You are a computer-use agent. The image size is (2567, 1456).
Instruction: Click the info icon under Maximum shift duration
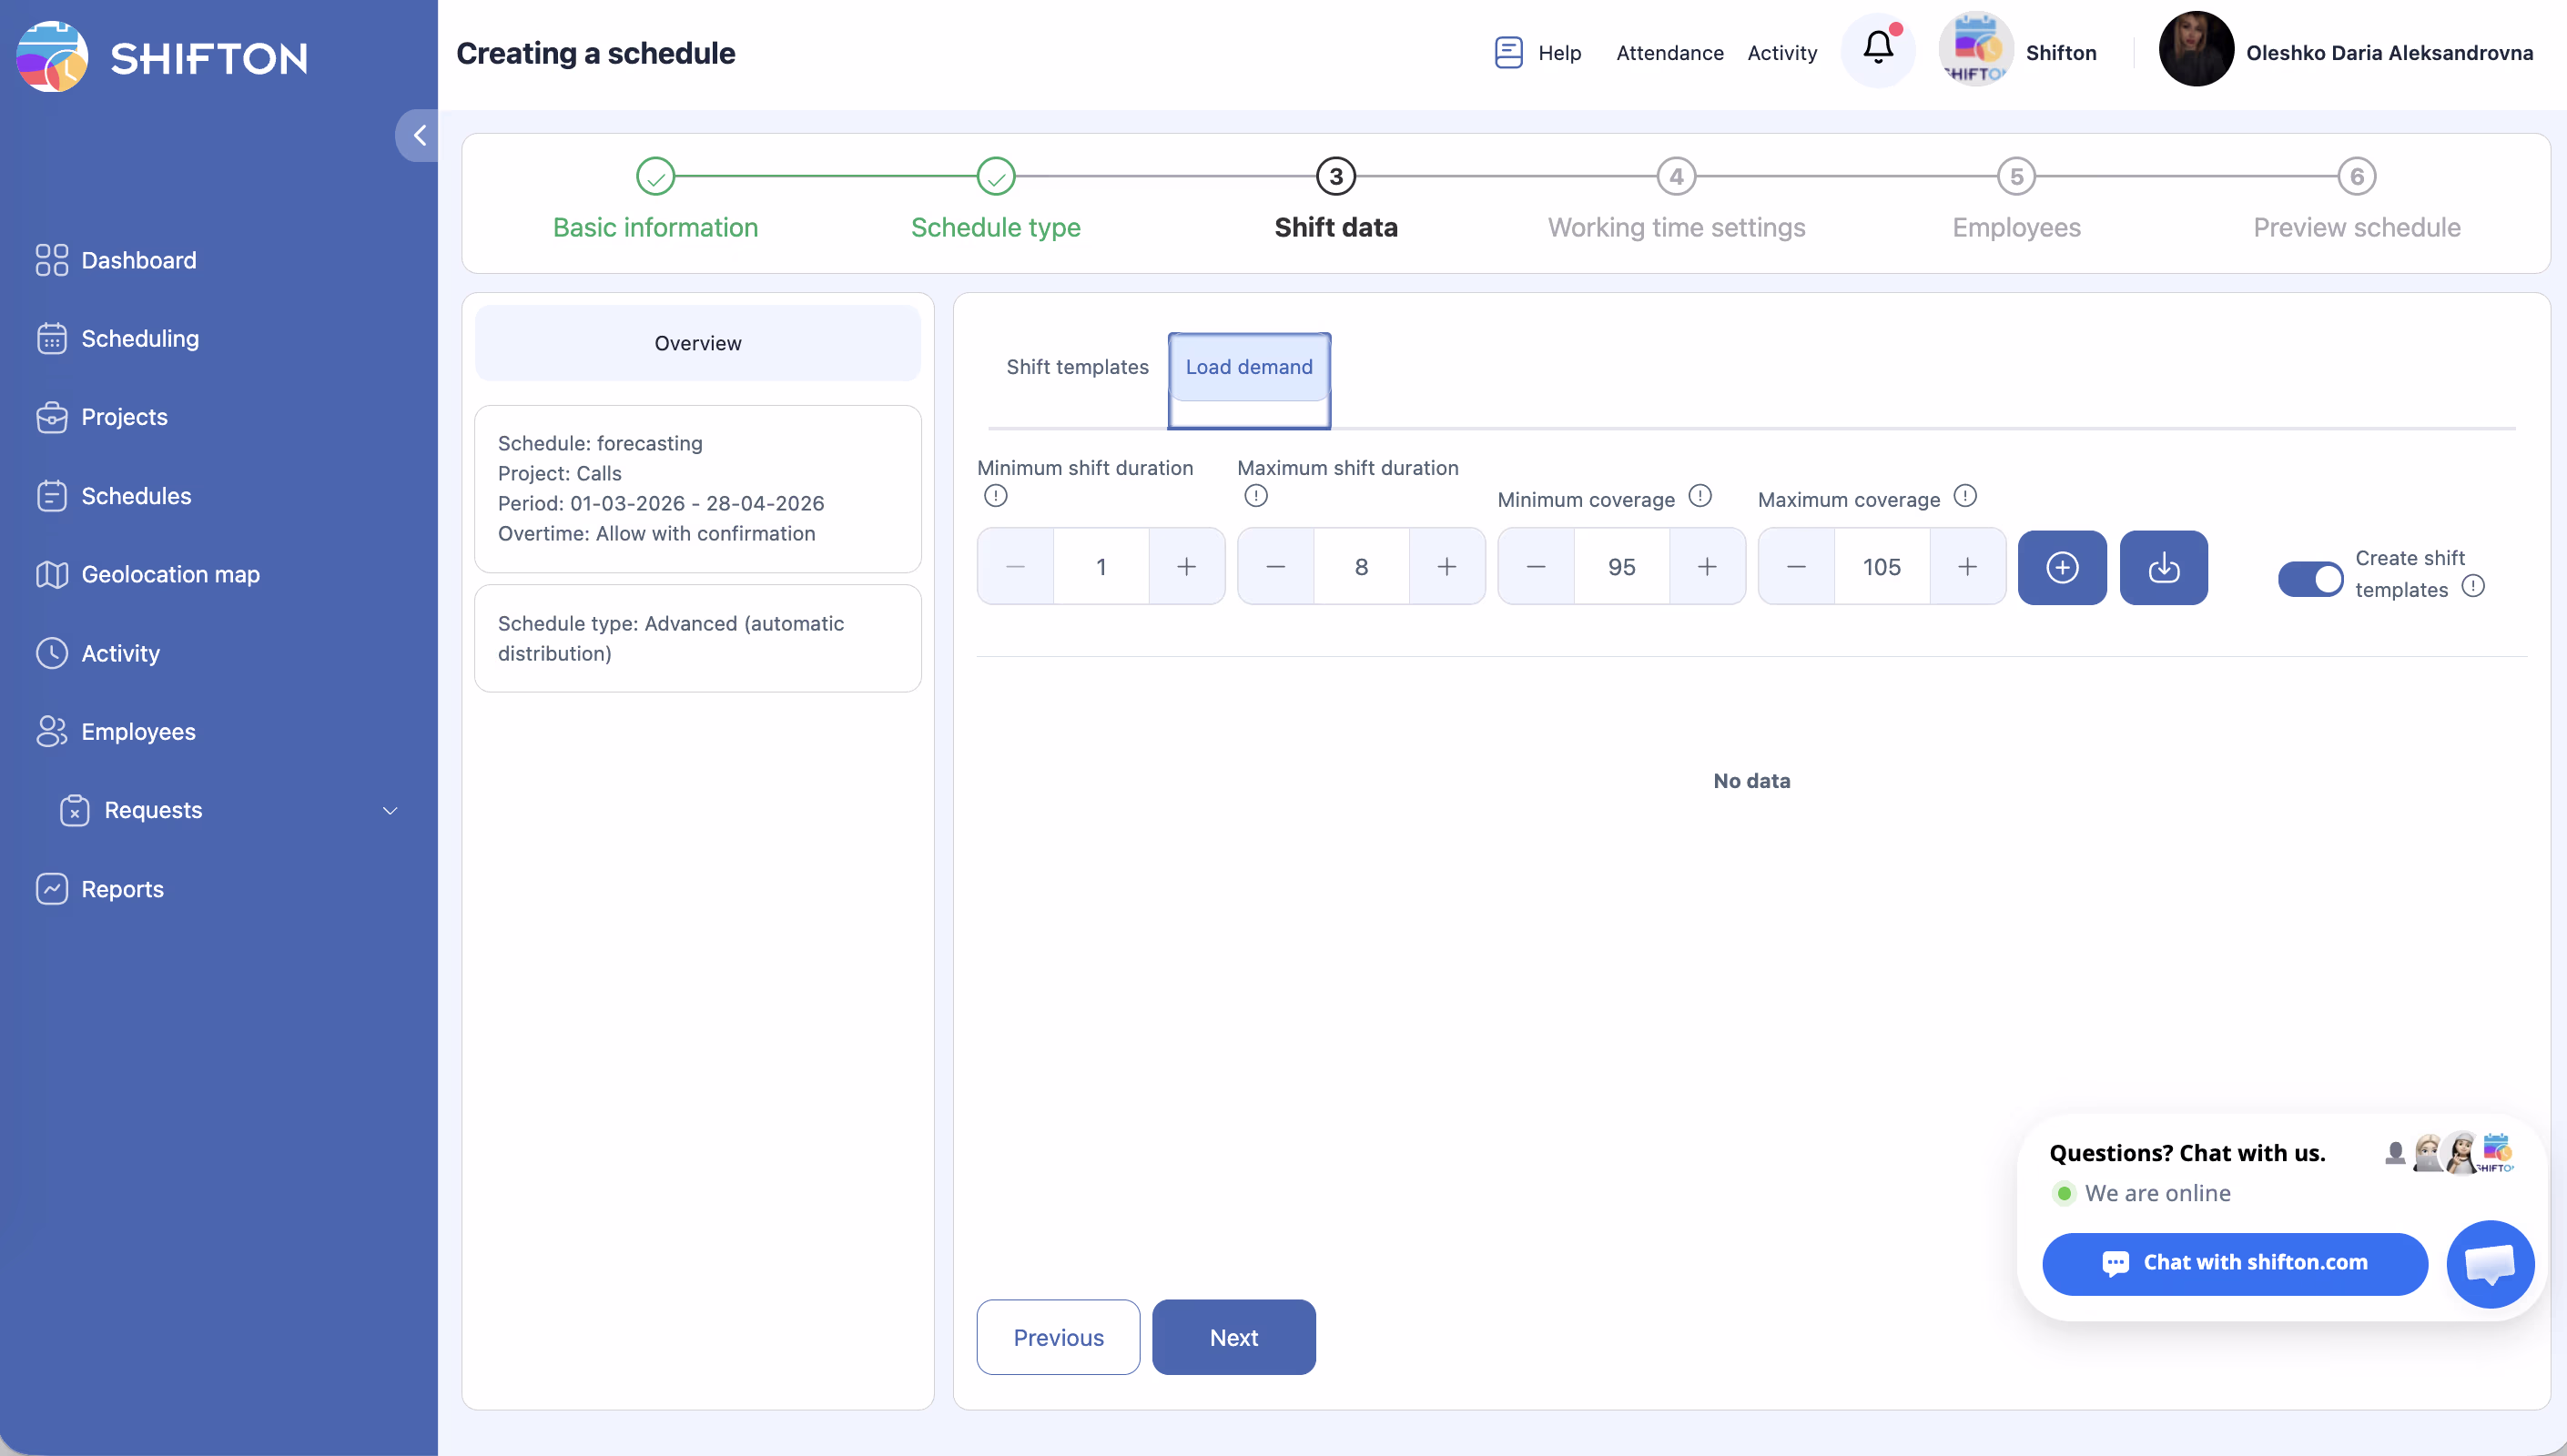[x=1256, y=496]
